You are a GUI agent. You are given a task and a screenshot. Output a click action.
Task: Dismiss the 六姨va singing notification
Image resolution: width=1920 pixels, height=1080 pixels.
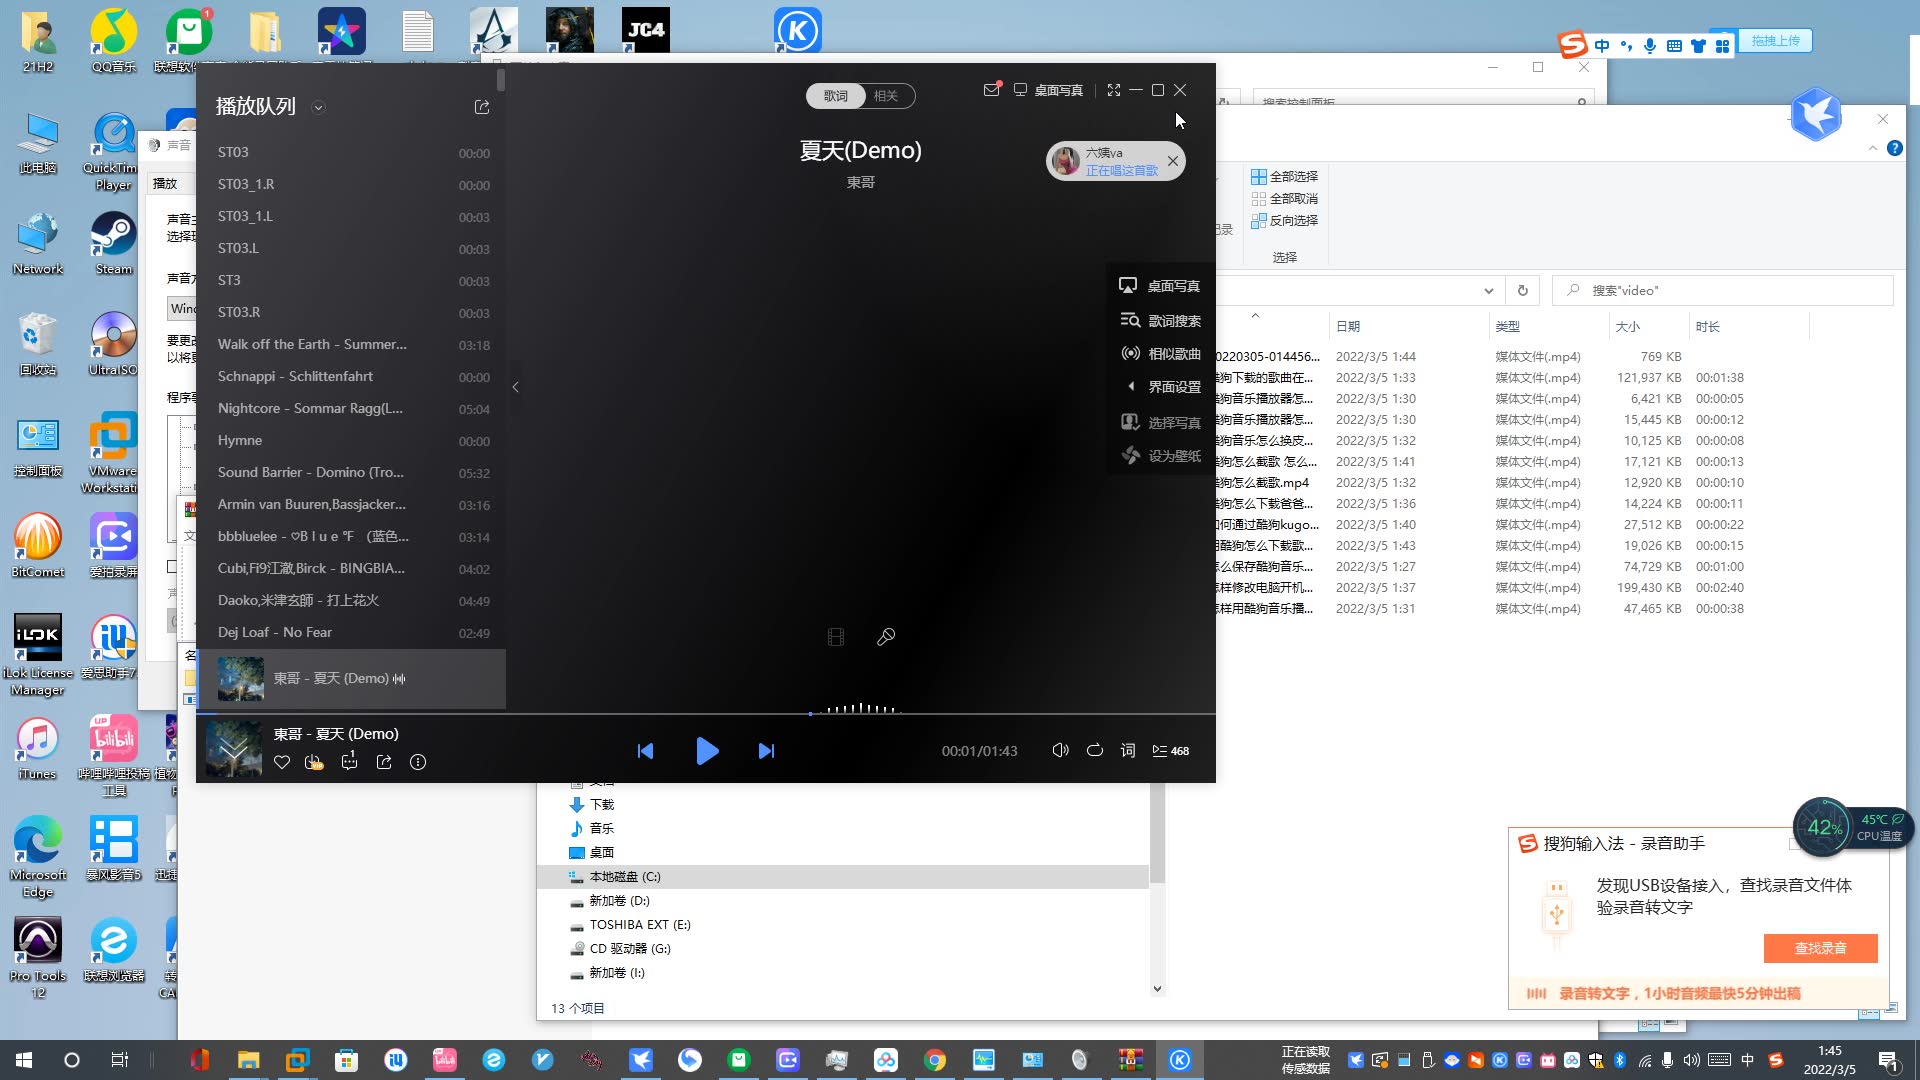[1173, 161]
